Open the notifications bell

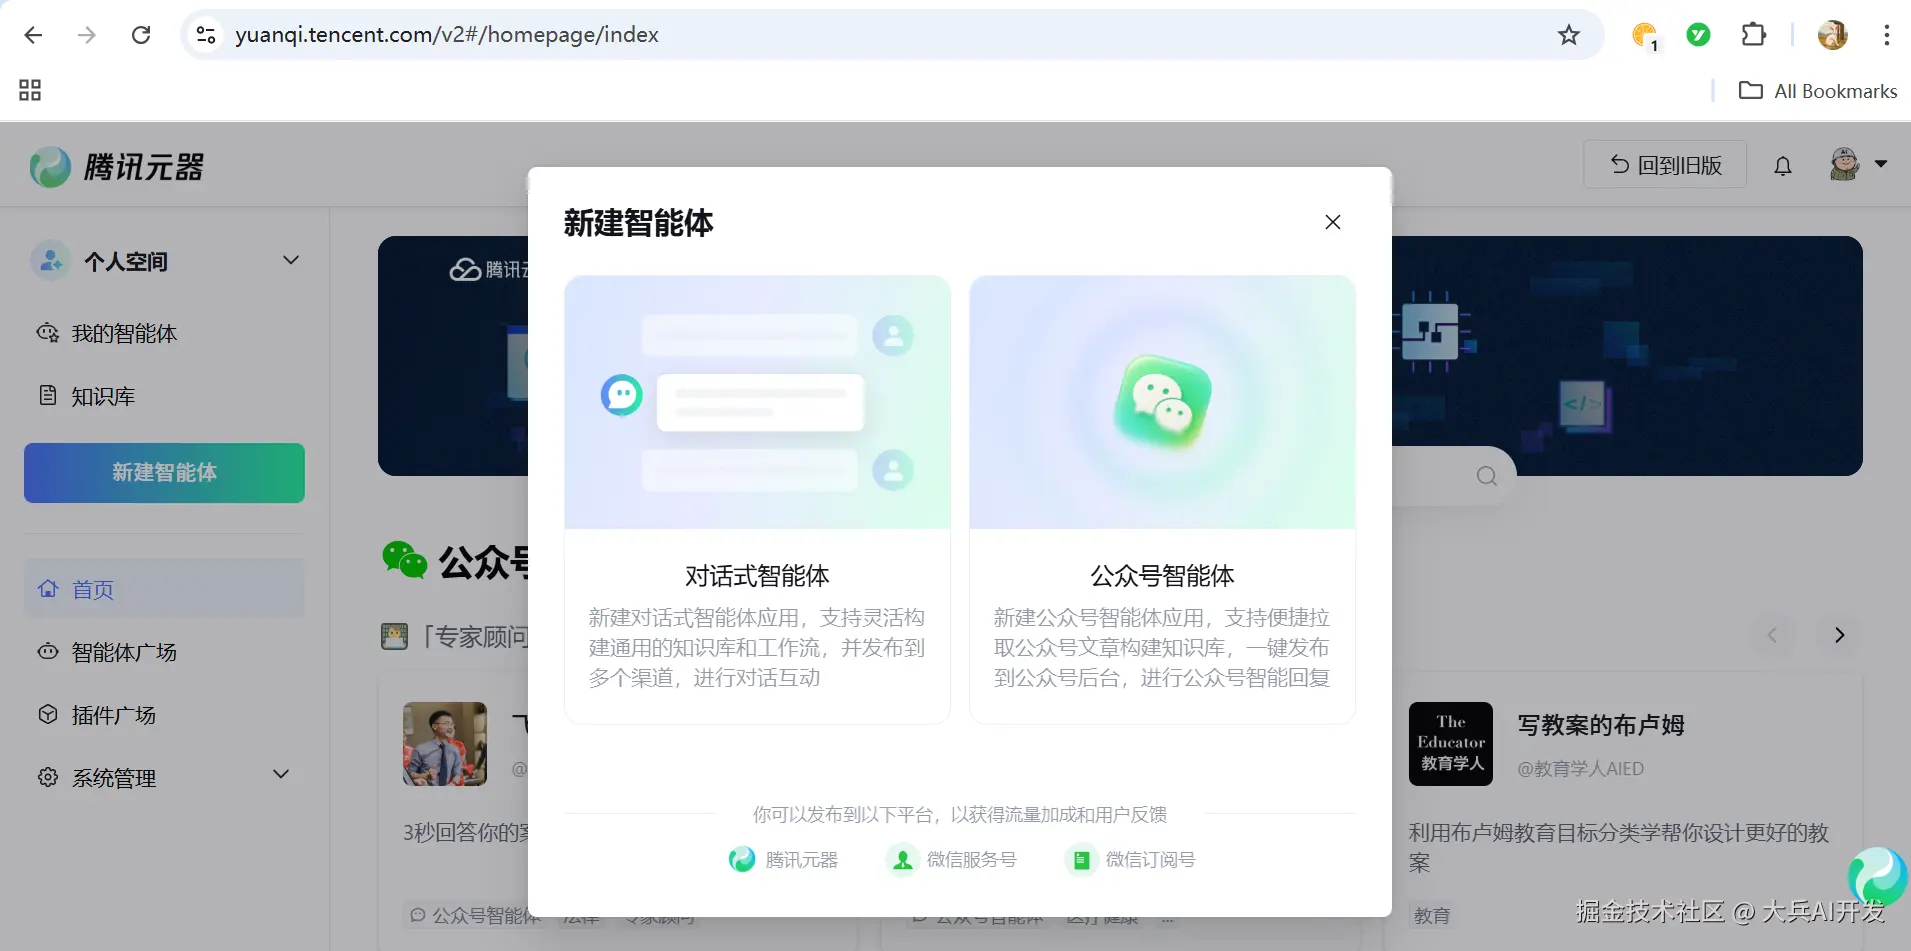[1783, 166]
